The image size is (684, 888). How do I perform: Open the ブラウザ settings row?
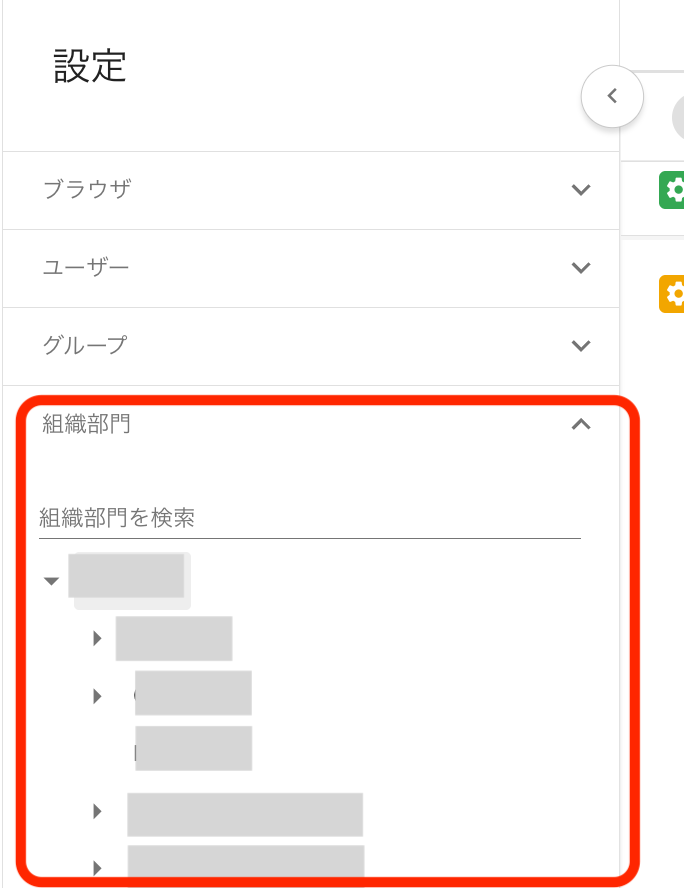(x=88, y=190)
